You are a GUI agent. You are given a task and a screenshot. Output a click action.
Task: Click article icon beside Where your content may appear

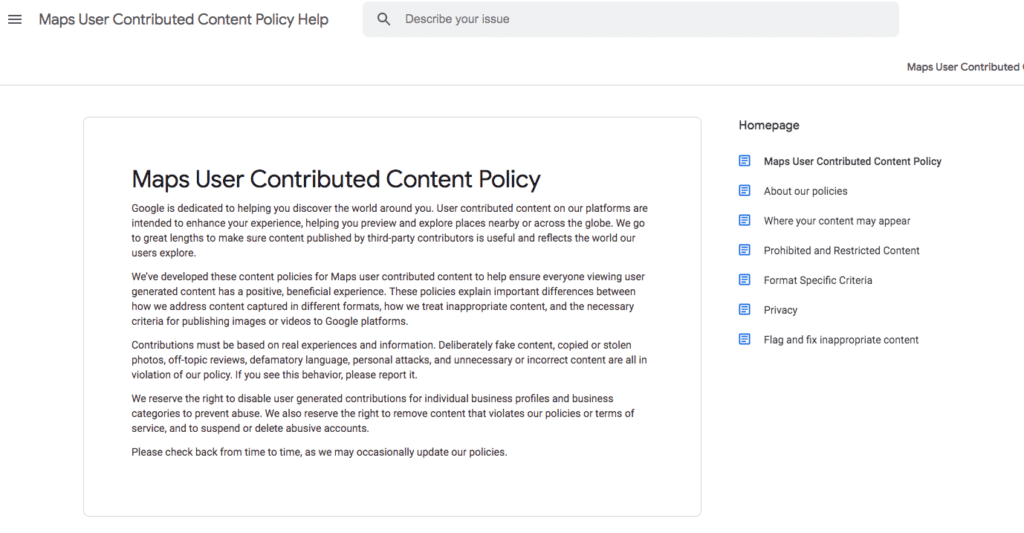point(744,220)
